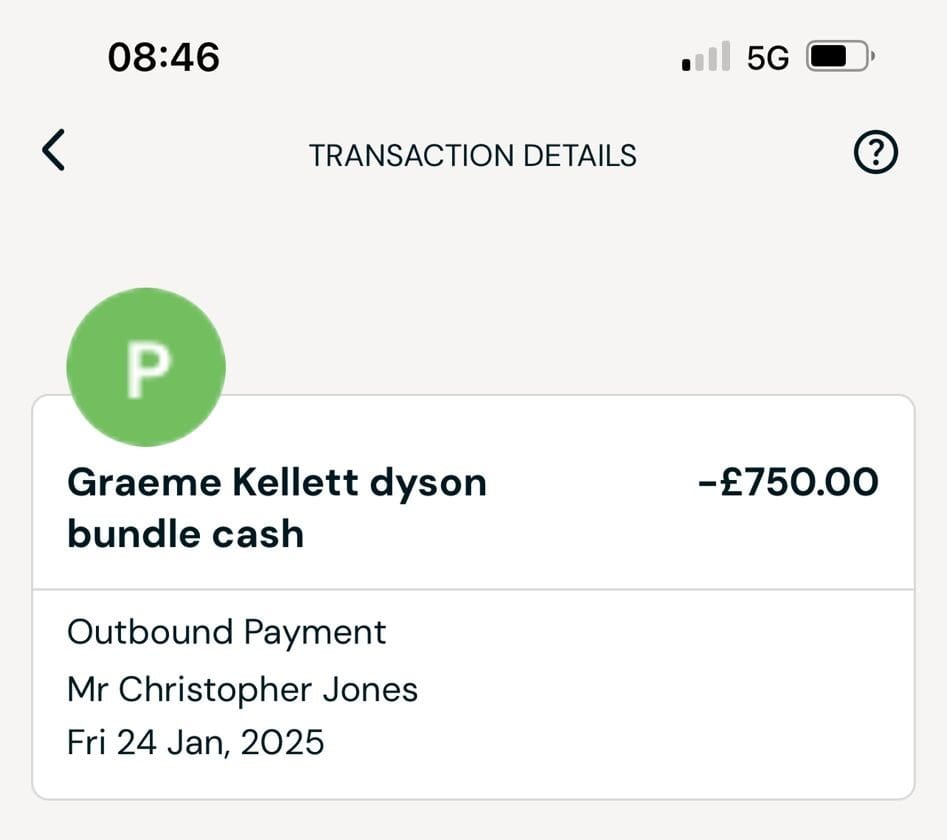Tap the green P avatar circle

pyautogui.click(x=146, y=367)
